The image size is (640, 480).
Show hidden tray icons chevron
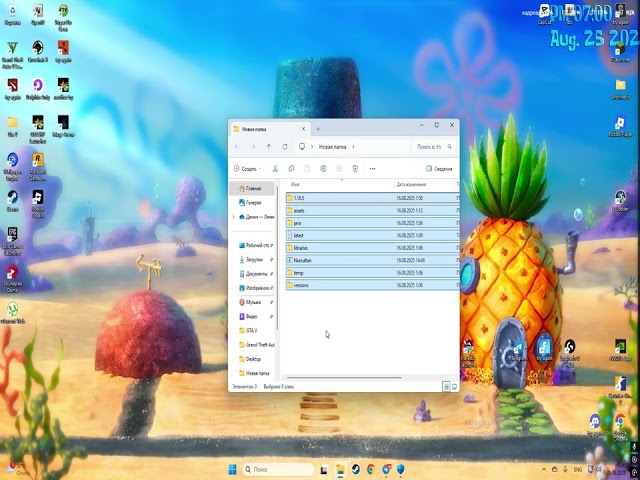[x=544, y=470]
